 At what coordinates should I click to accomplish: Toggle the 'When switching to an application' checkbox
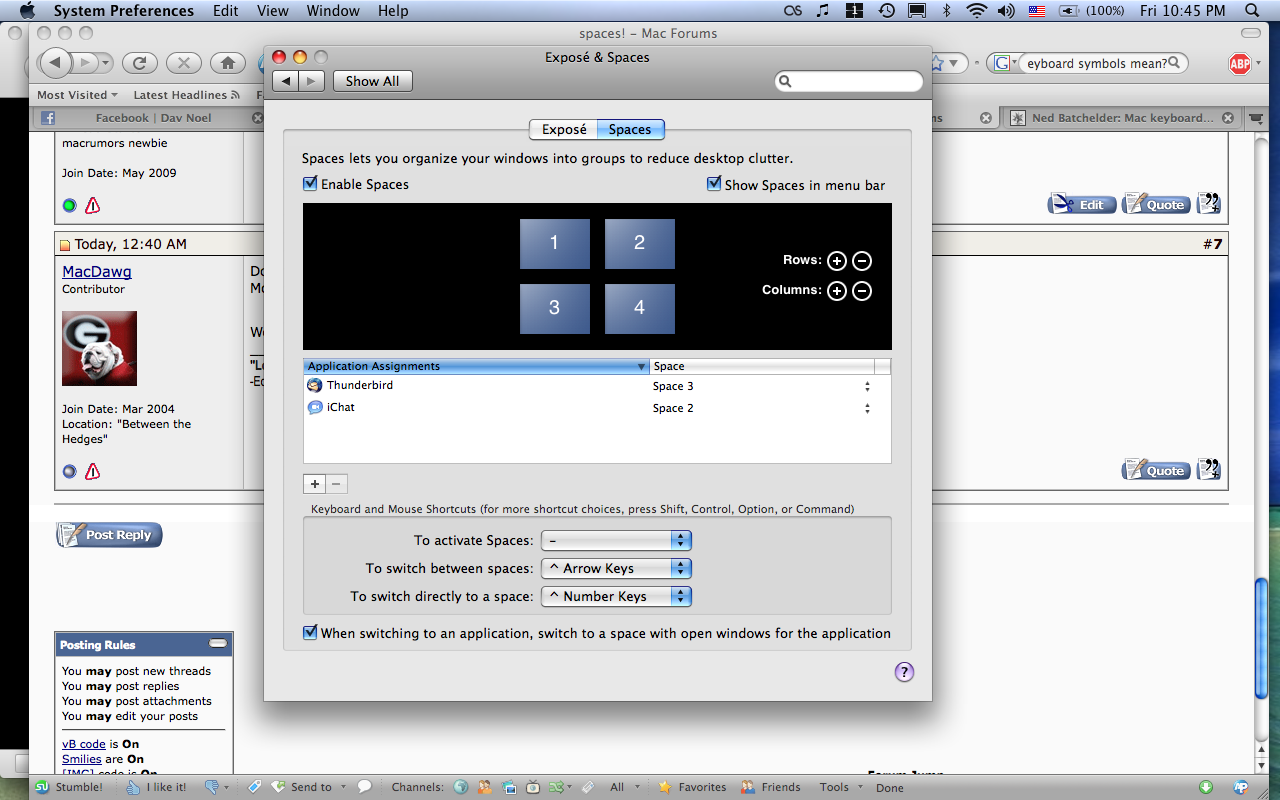[x=310, y=633]
